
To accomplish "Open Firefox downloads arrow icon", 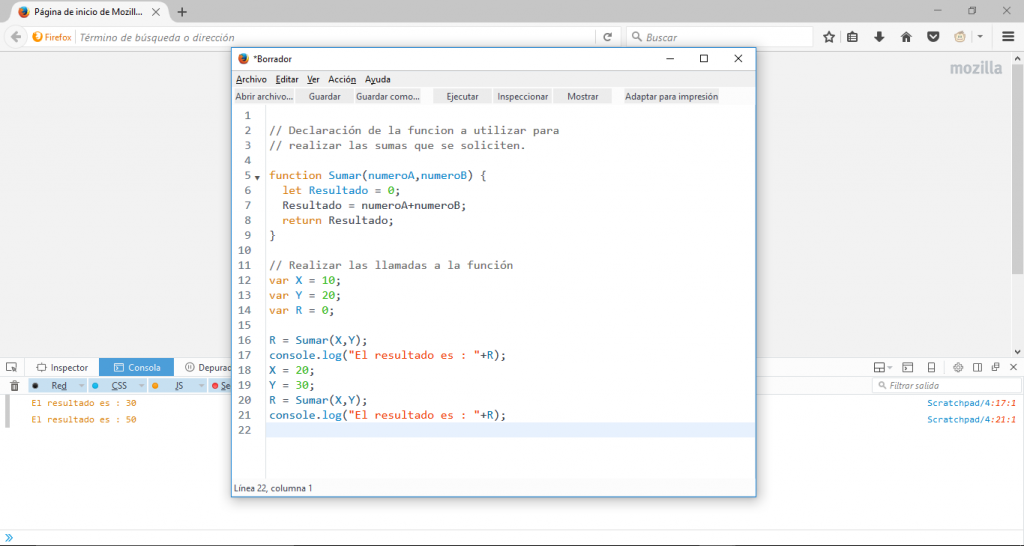I will point(880,37).
